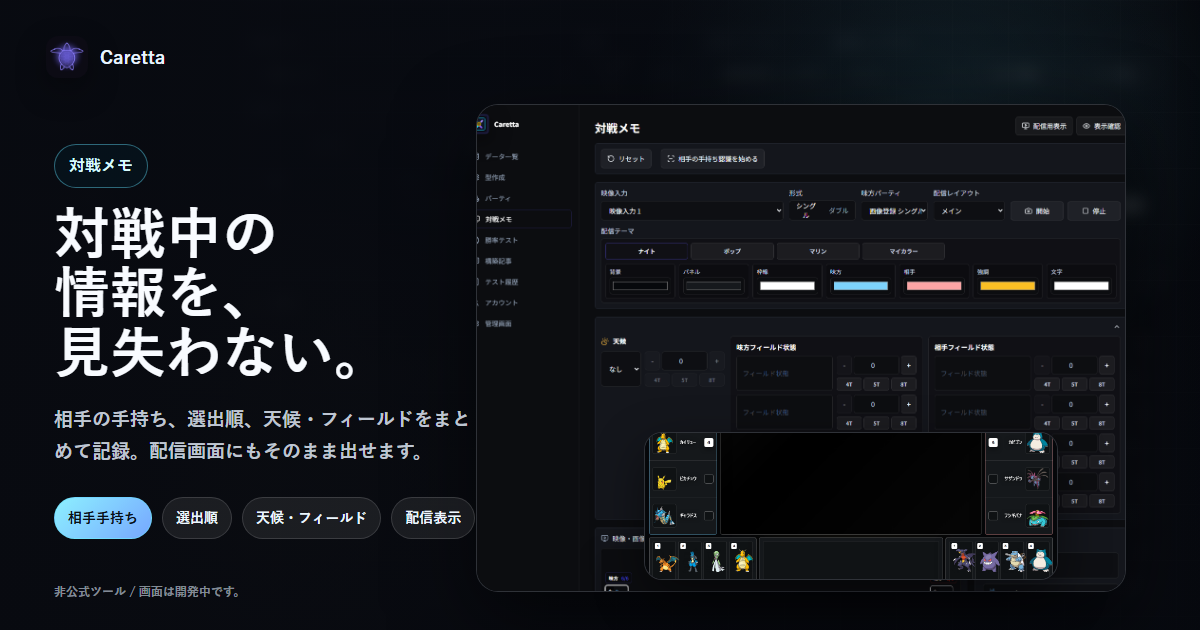Open the 文字 white color swatch
The image size is (1200, 630).
[1081, 286]
